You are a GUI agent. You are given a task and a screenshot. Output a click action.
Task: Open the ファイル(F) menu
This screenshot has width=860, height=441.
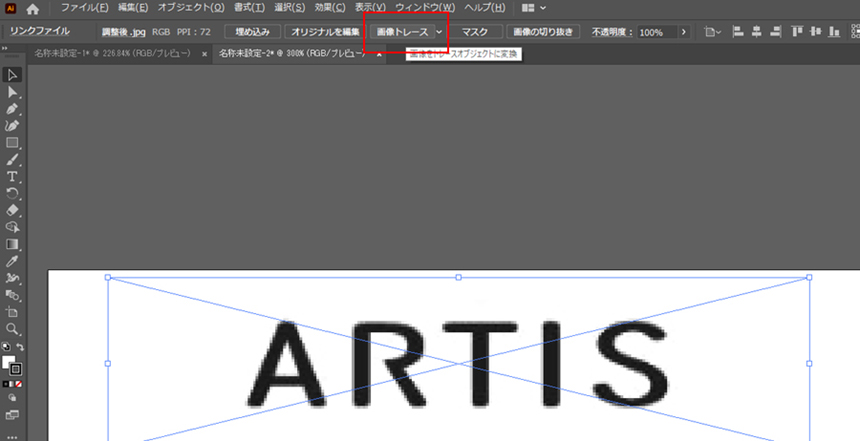point(84,8)
